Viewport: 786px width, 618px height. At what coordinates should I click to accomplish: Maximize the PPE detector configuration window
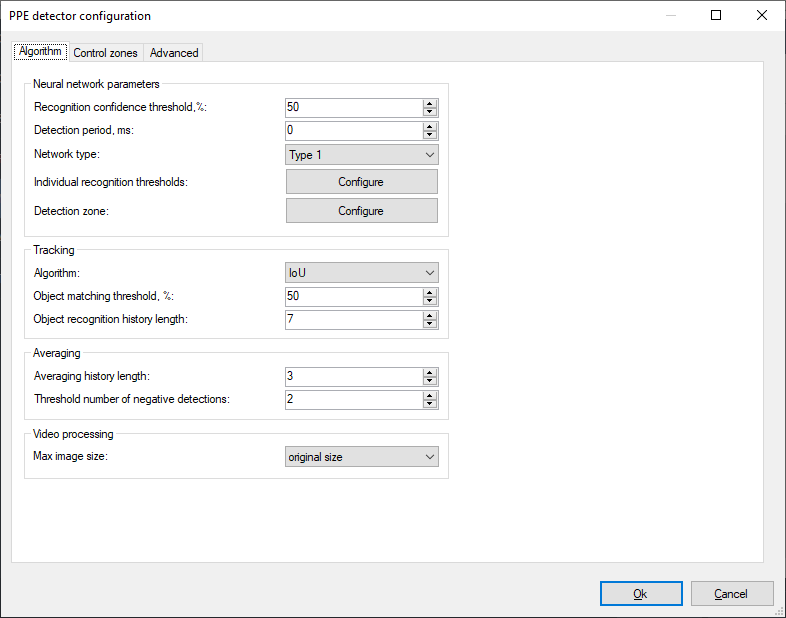click(716, 15)
